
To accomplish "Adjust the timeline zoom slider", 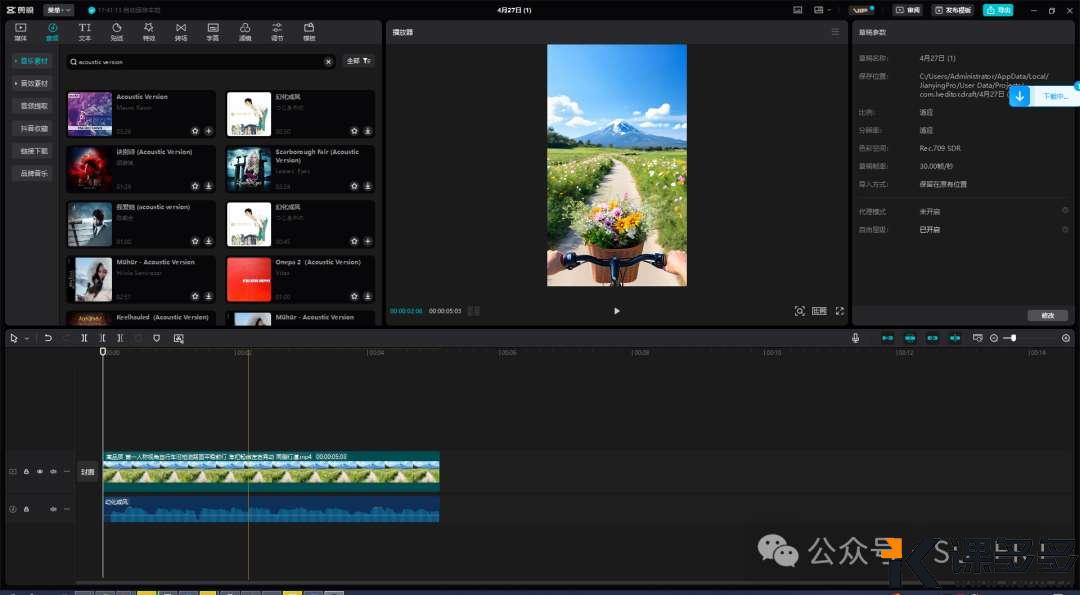I will [1013, 338].
